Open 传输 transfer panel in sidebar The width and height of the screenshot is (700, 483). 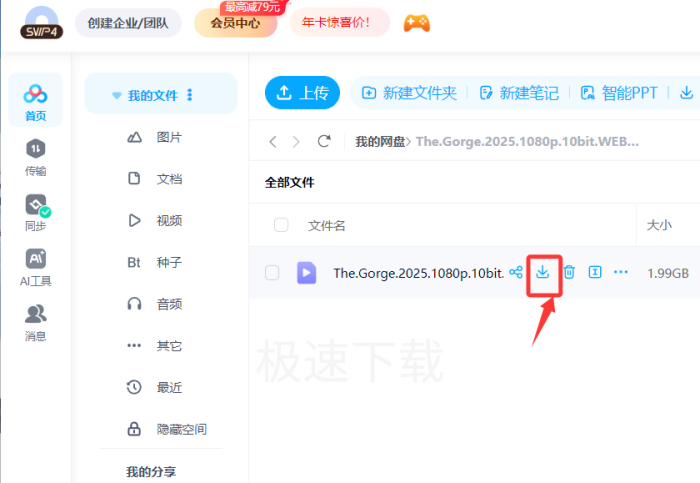tap(36, 157)
